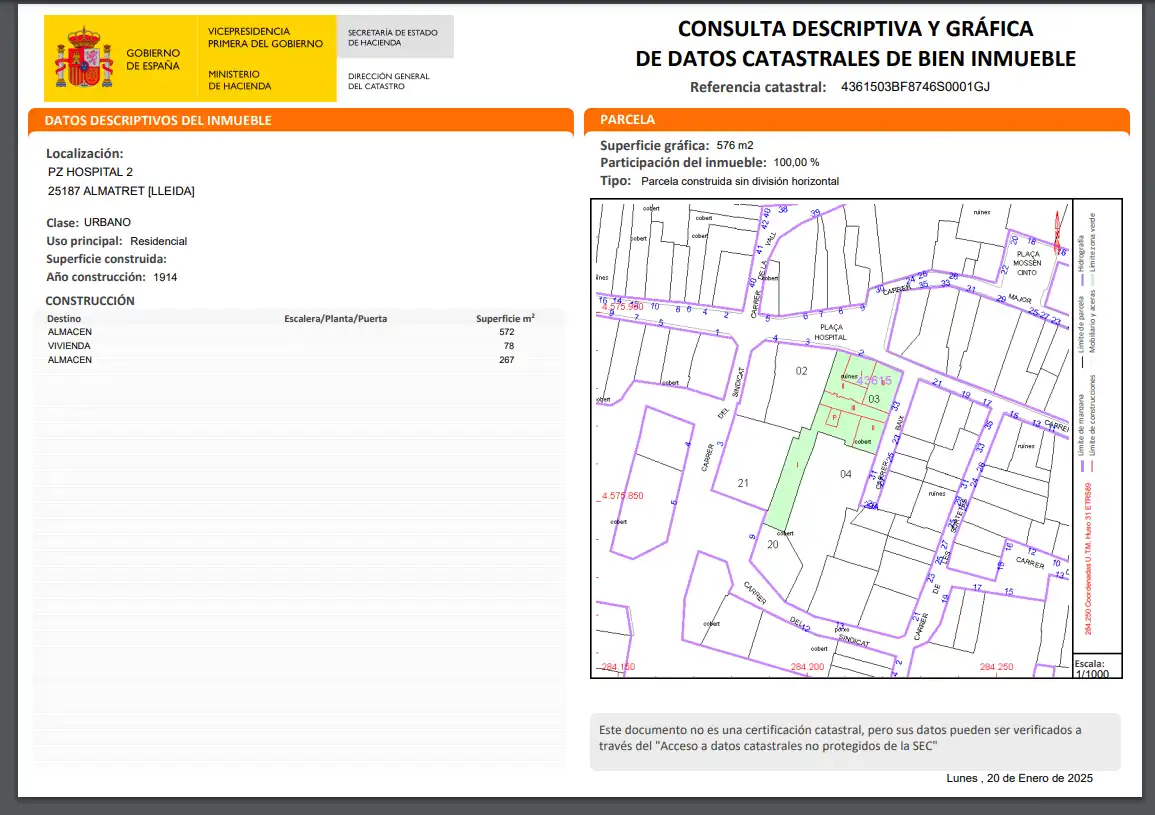The width and height of the screenshot is (1155, 815).
Task: Select 'Parcela construida sin división horizontal' text
Action: (740, 181)
